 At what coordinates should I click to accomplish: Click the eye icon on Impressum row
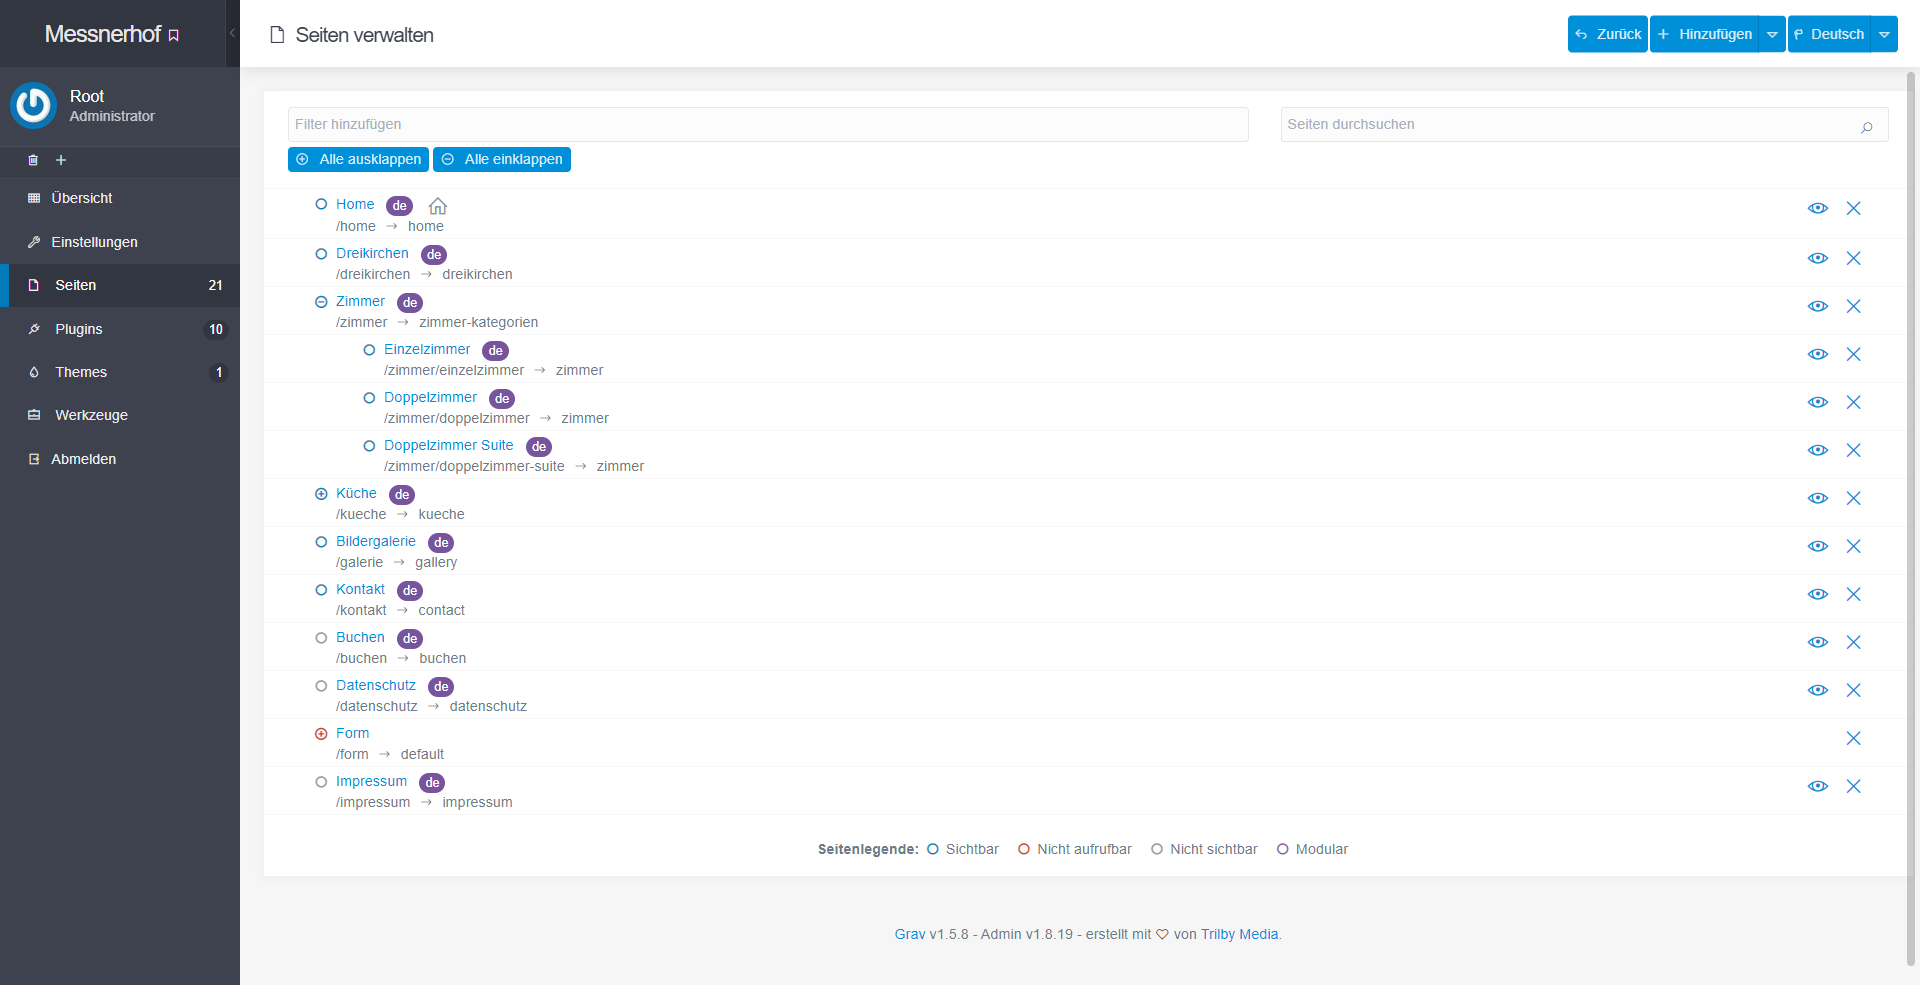click(1817, 786)
